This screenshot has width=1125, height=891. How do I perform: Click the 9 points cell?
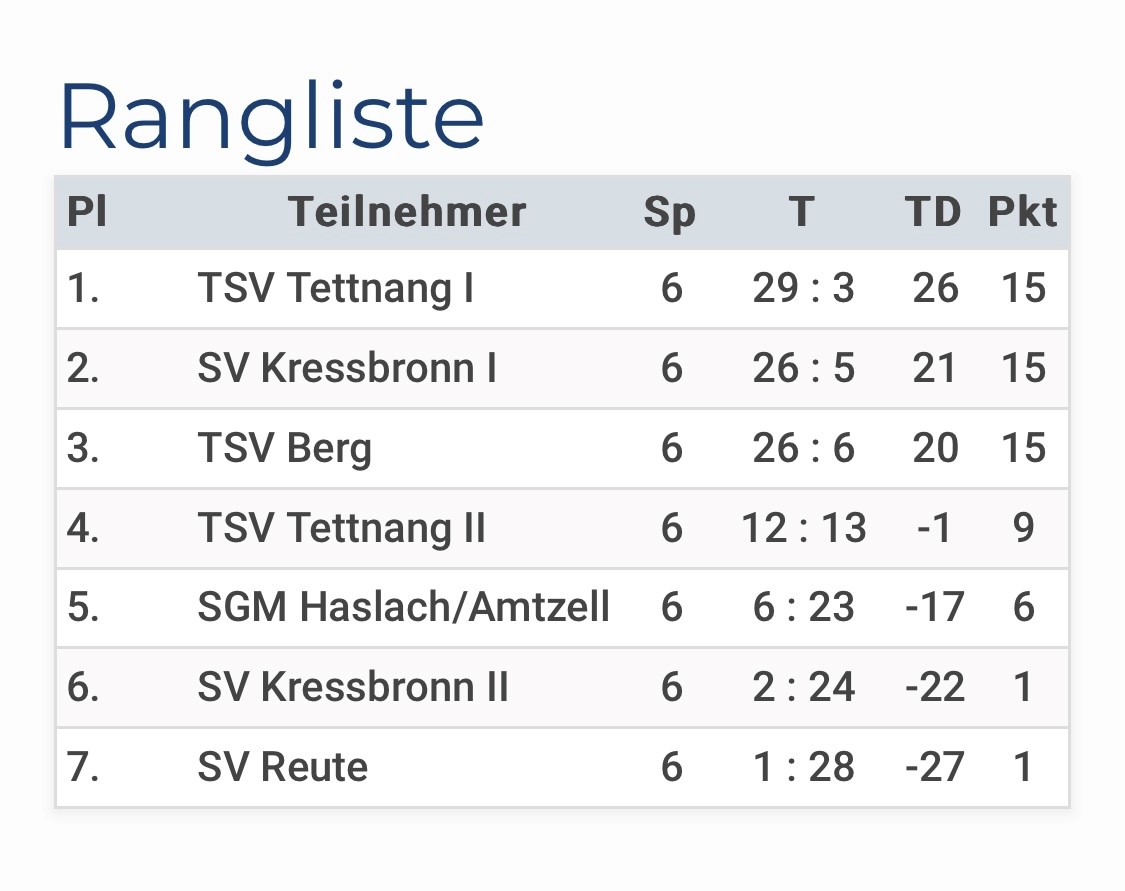(1023, 528)
